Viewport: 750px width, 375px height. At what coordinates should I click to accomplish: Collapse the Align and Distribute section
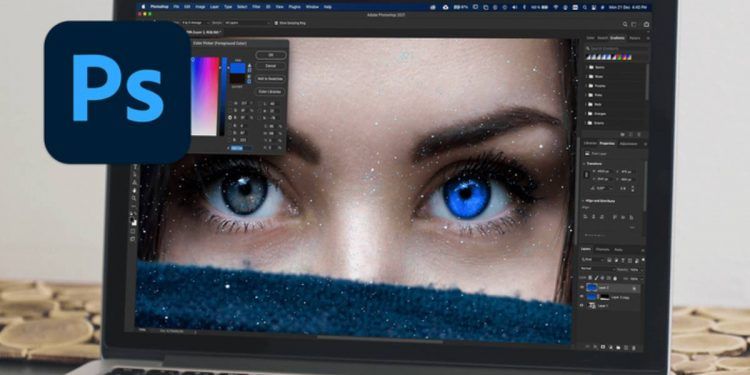pos(583,201)
